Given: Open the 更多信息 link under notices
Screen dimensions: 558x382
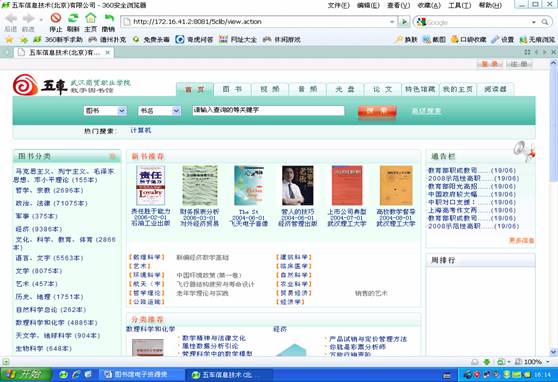Looking at the screenshot, I should click(522, 240).
